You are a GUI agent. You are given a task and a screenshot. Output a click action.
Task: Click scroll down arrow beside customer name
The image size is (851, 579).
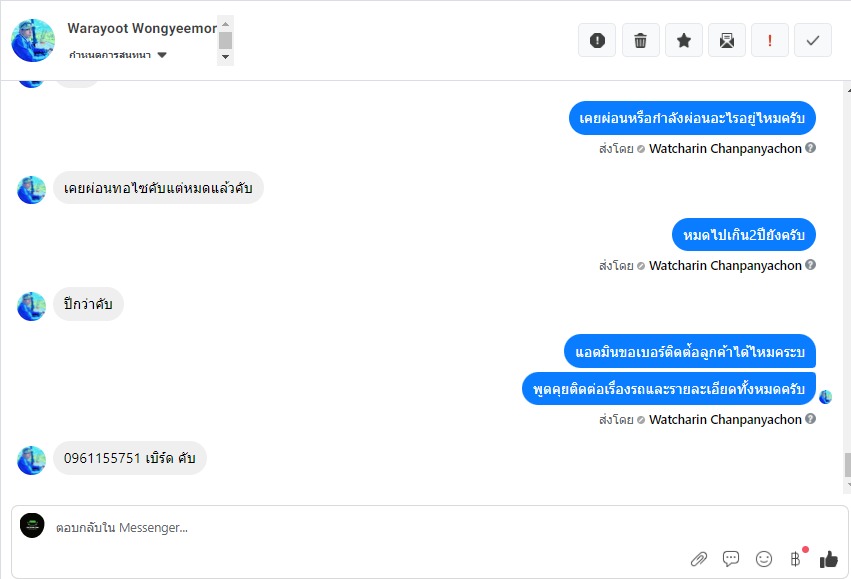pyautogui.click(x=225, y=56)
